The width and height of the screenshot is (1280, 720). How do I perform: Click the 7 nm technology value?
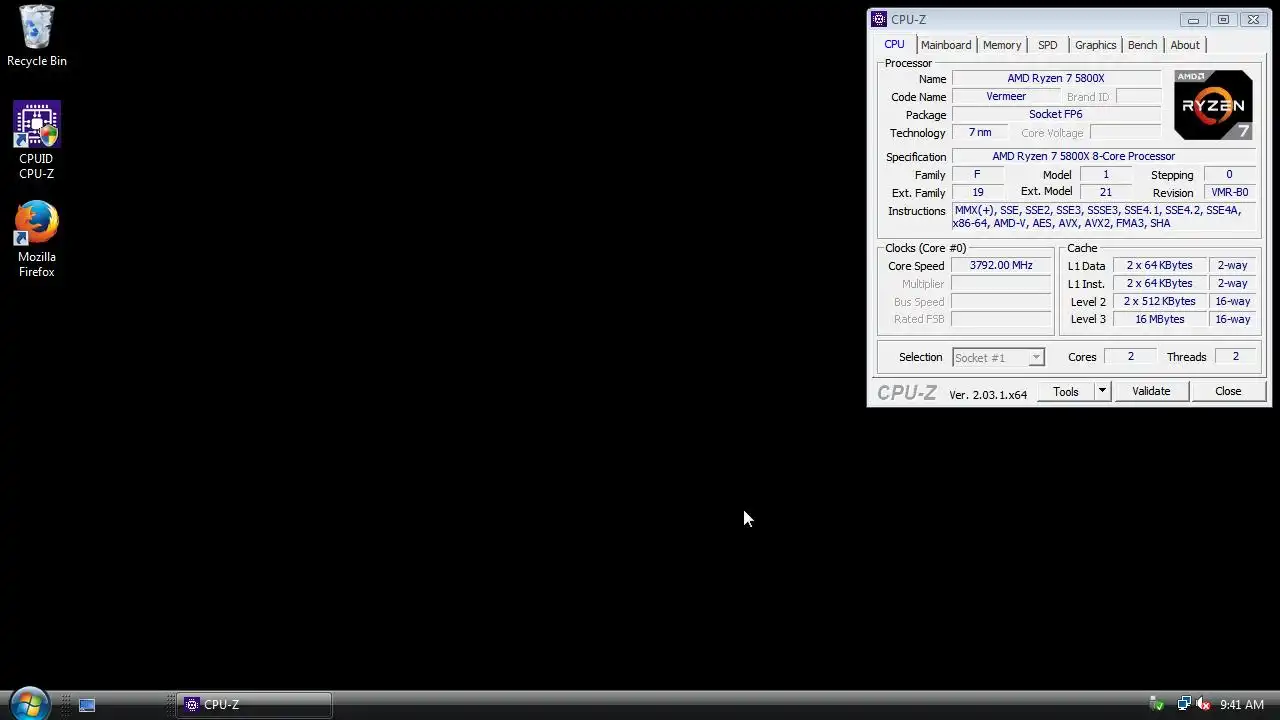pos(980,132)
